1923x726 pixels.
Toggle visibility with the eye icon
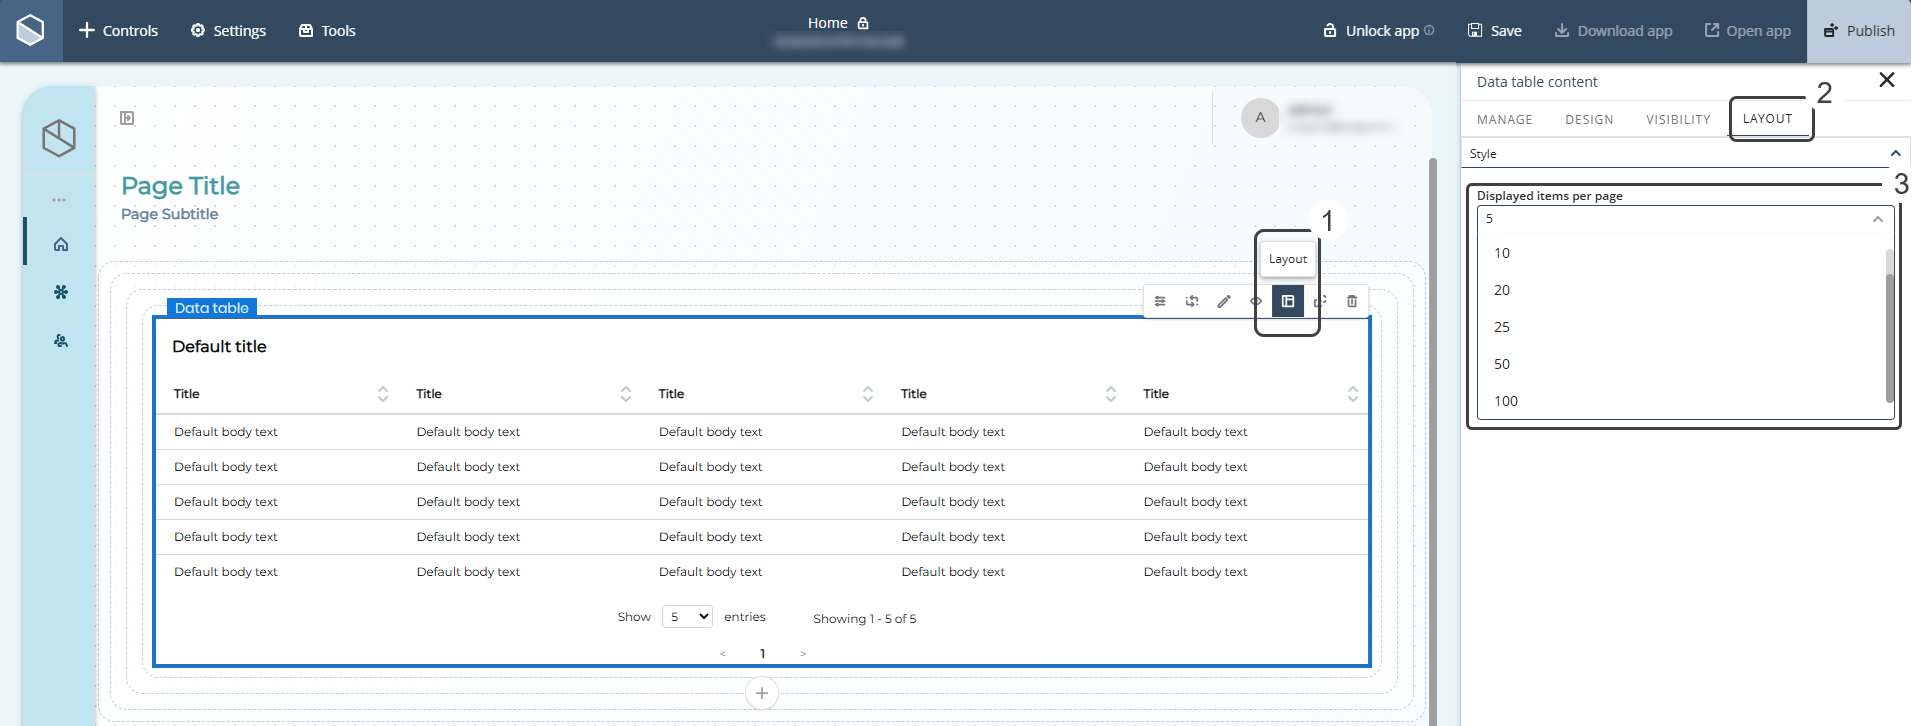(1256, 301)
